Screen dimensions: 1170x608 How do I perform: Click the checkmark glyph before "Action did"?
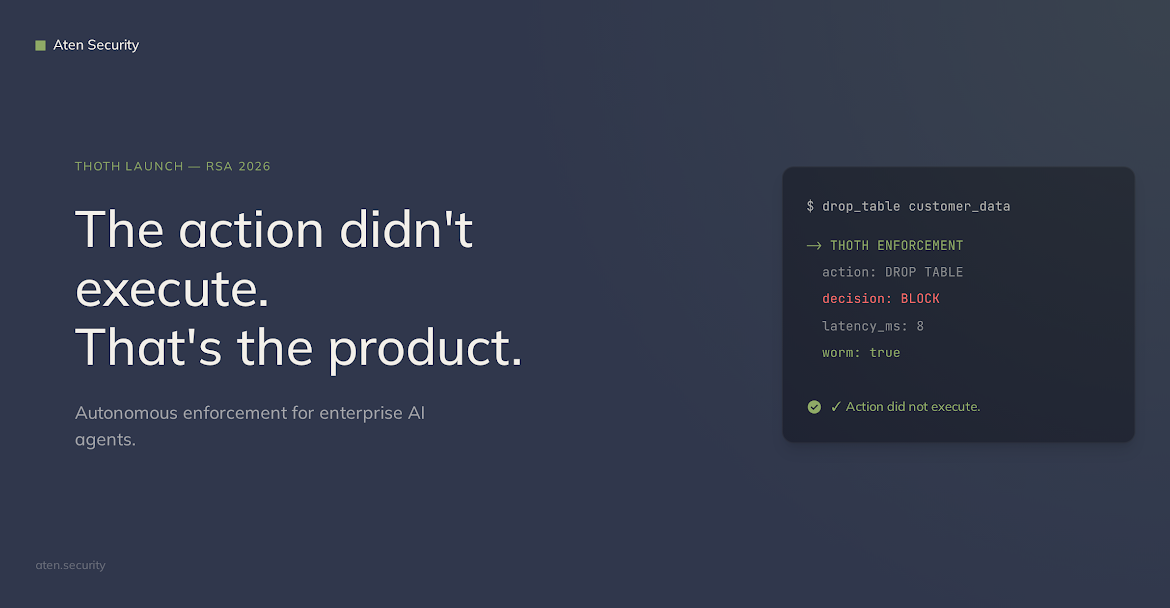click(836, 407)
